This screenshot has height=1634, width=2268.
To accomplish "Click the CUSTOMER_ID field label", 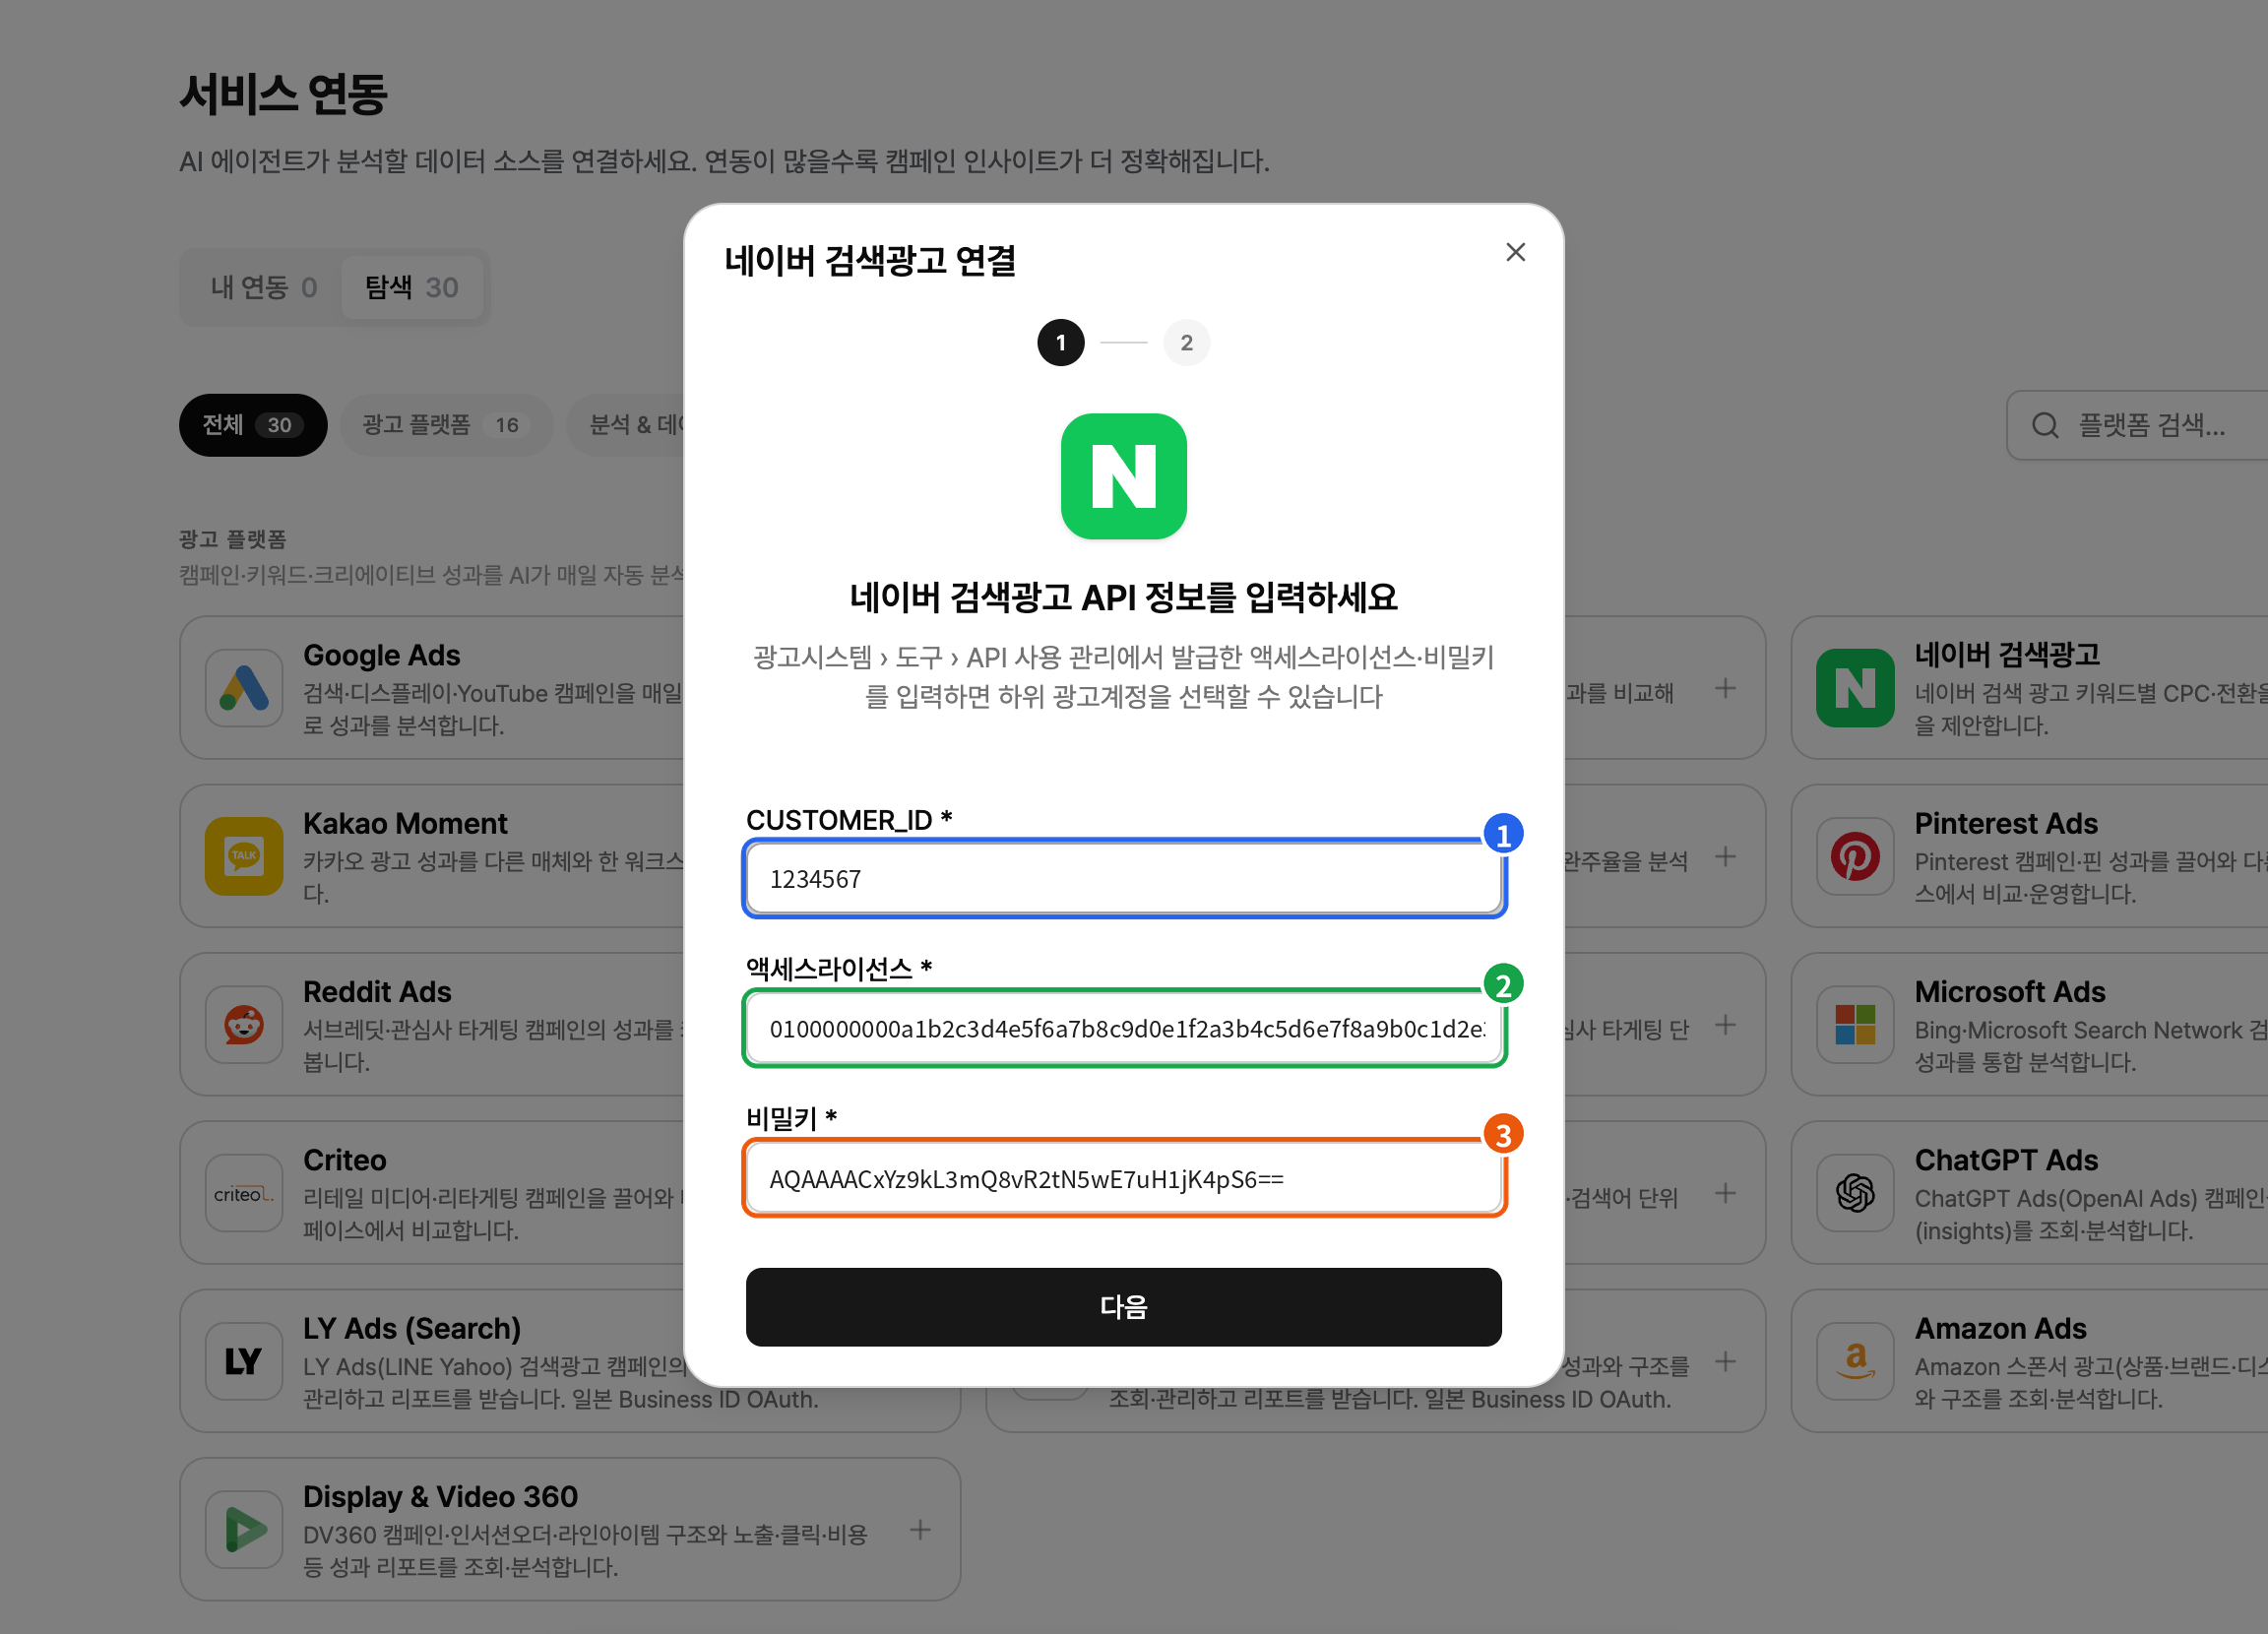I will pyautogui.click(x=848, y=820).
